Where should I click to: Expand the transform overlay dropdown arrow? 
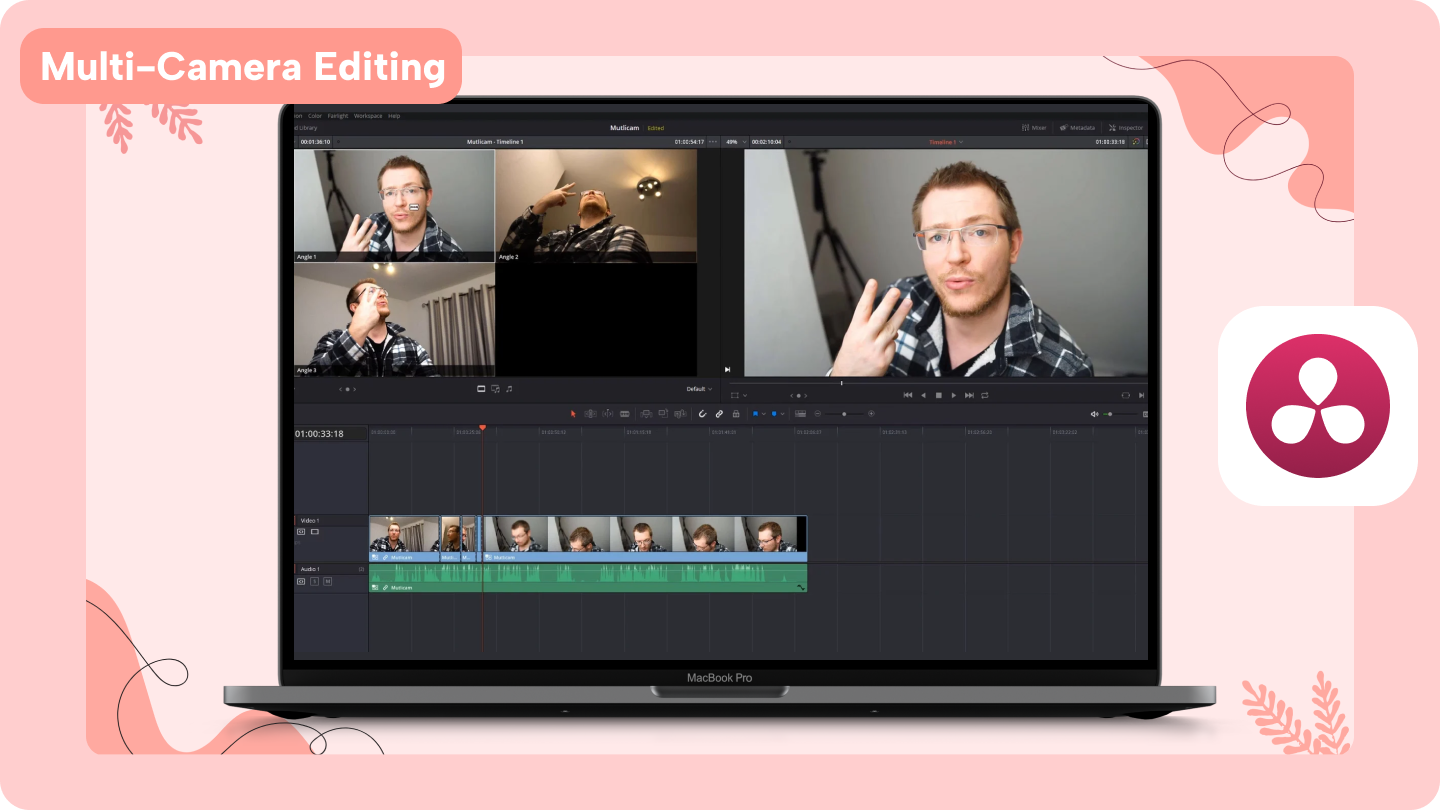[745, 395]
